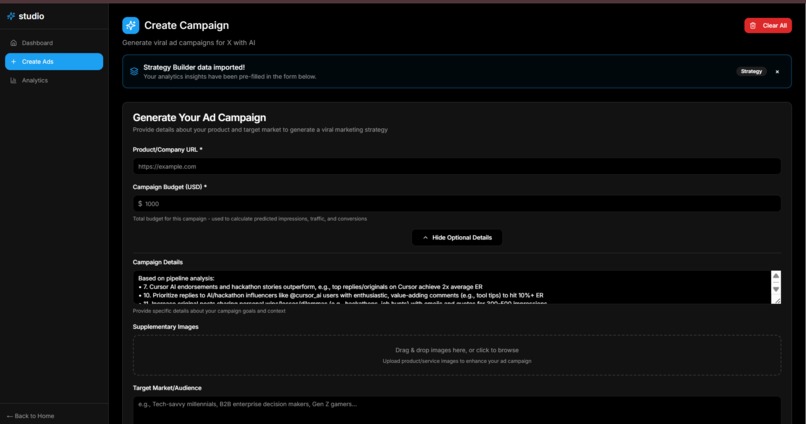This screenshot has width=806, height=424.
Task: Click the chevron in Hide Optional Details
Action: 425,237
